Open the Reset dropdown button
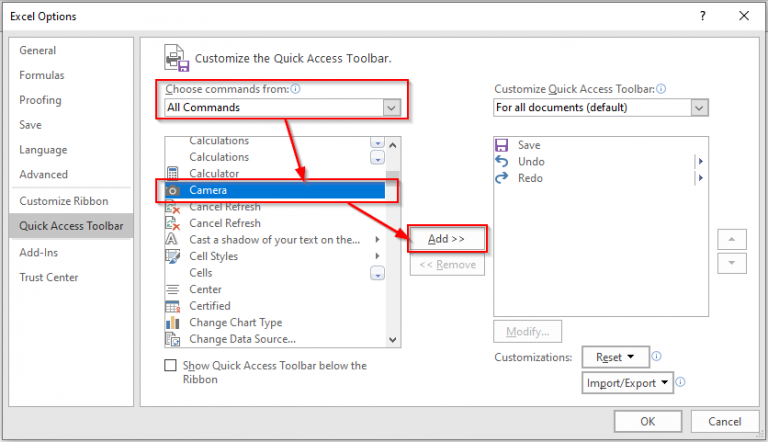The height and width of the screenshot is (442, 768). [616, 357]
